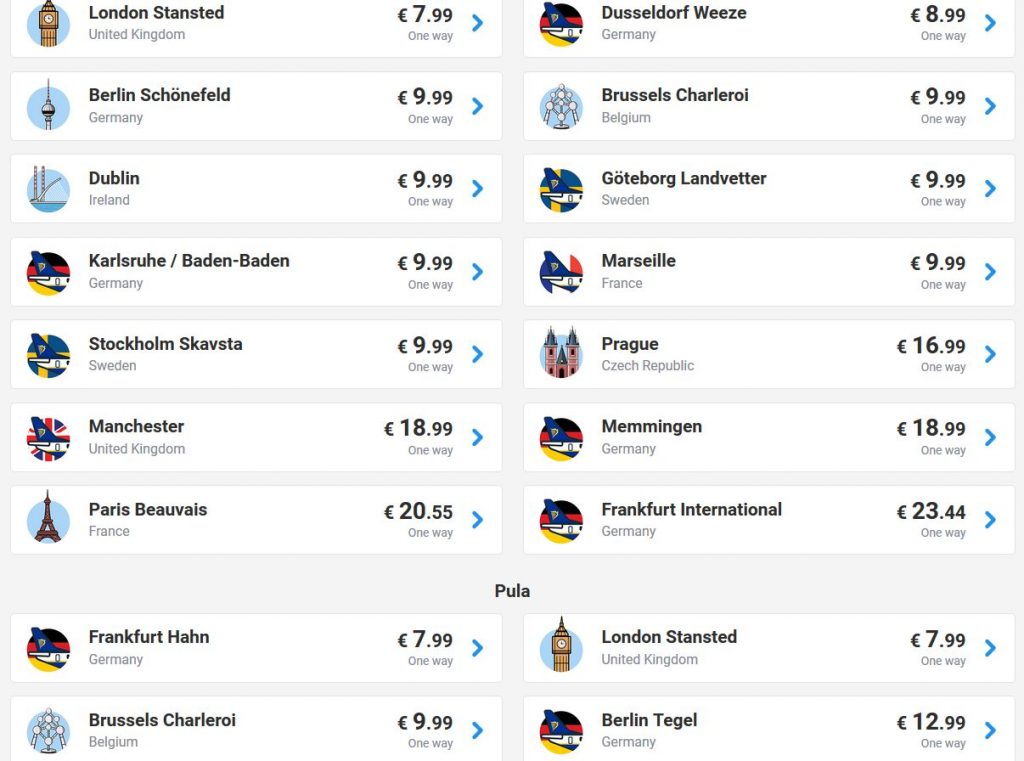Click the harp bridge icon beside Dublin
The width and height of the screenshot is (1024, 761).
pyautogui.click(x=48, y=189)
